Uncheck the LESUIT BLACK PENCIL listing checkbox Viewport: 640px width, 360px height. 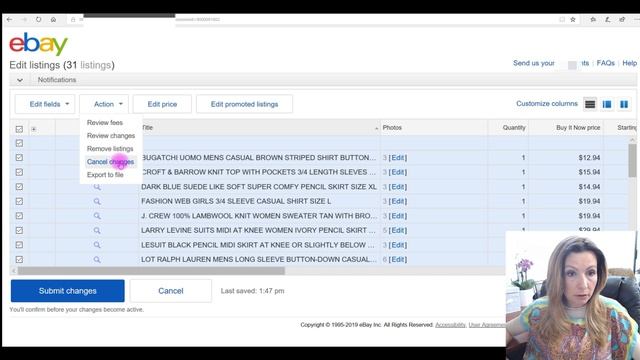coord(19,245)
